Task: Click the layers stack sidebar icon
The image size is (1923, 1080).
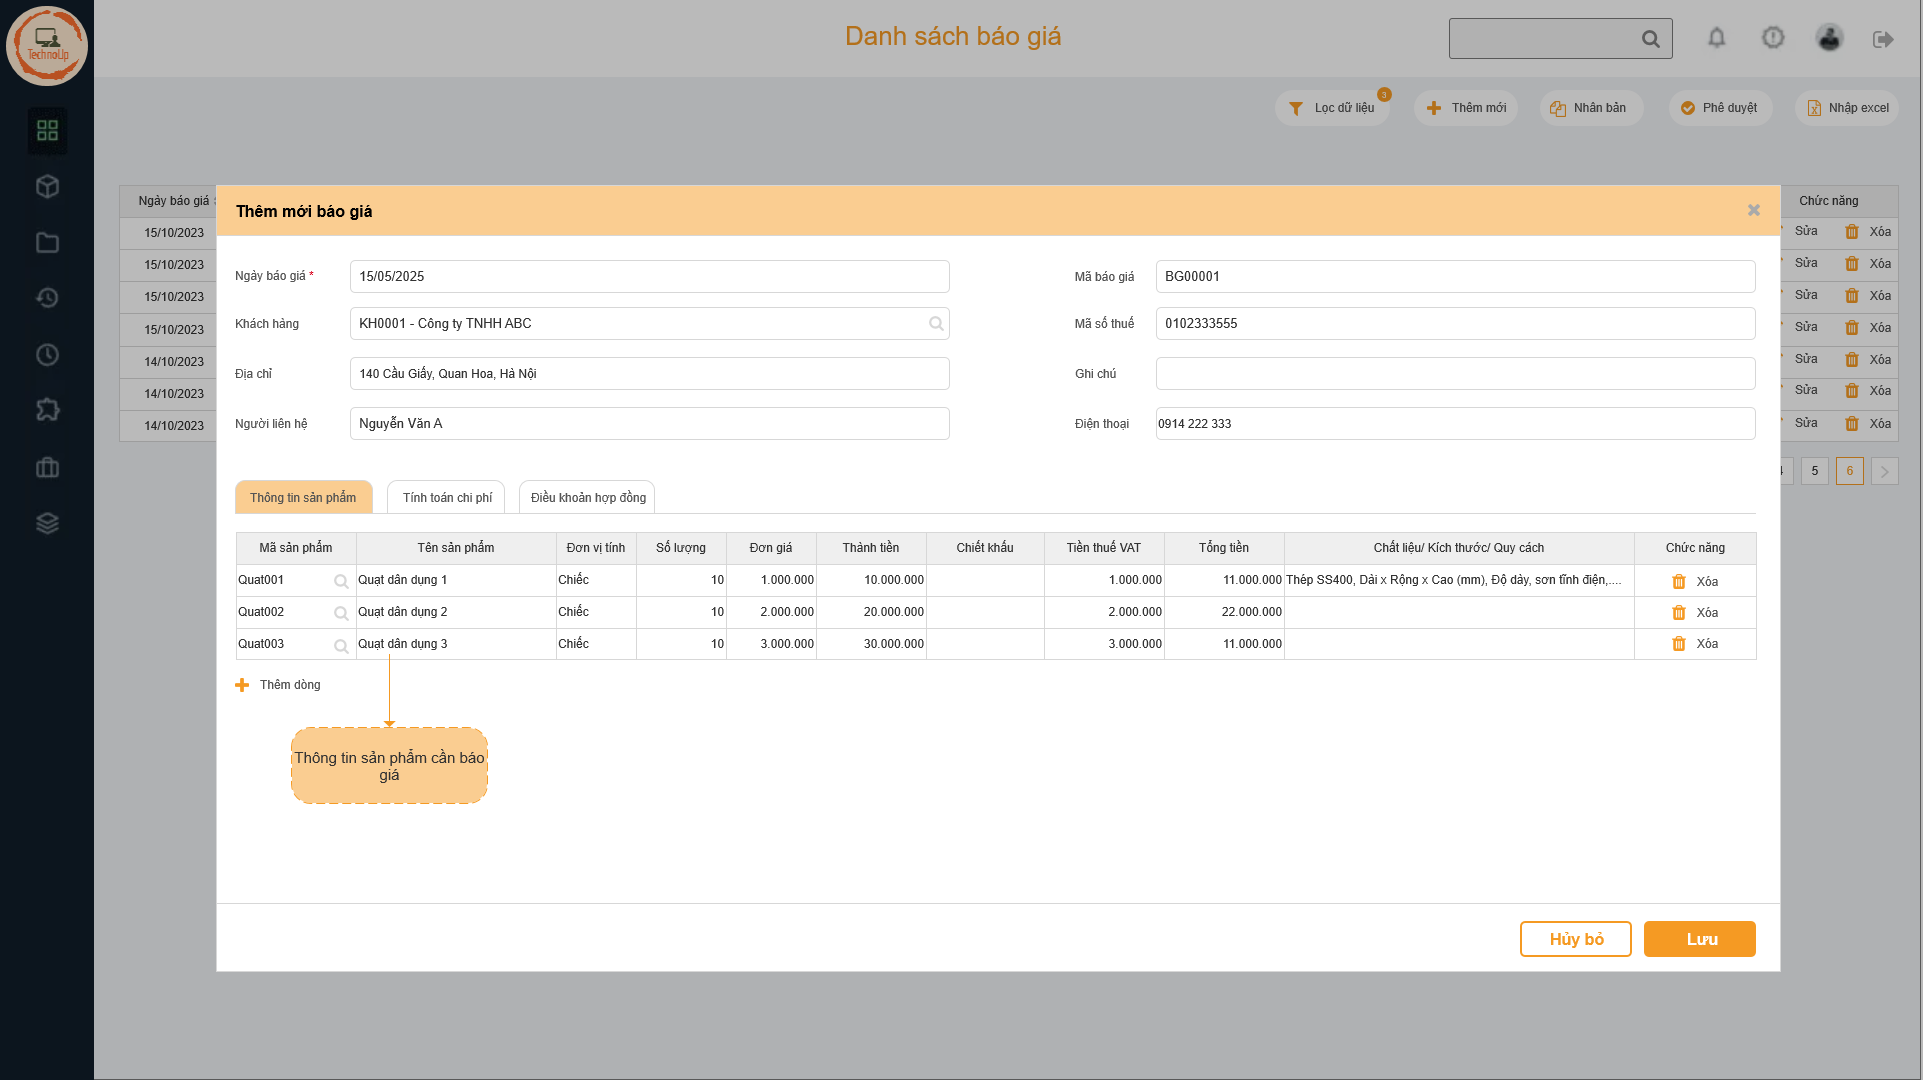Action: [x=47, y=523]
